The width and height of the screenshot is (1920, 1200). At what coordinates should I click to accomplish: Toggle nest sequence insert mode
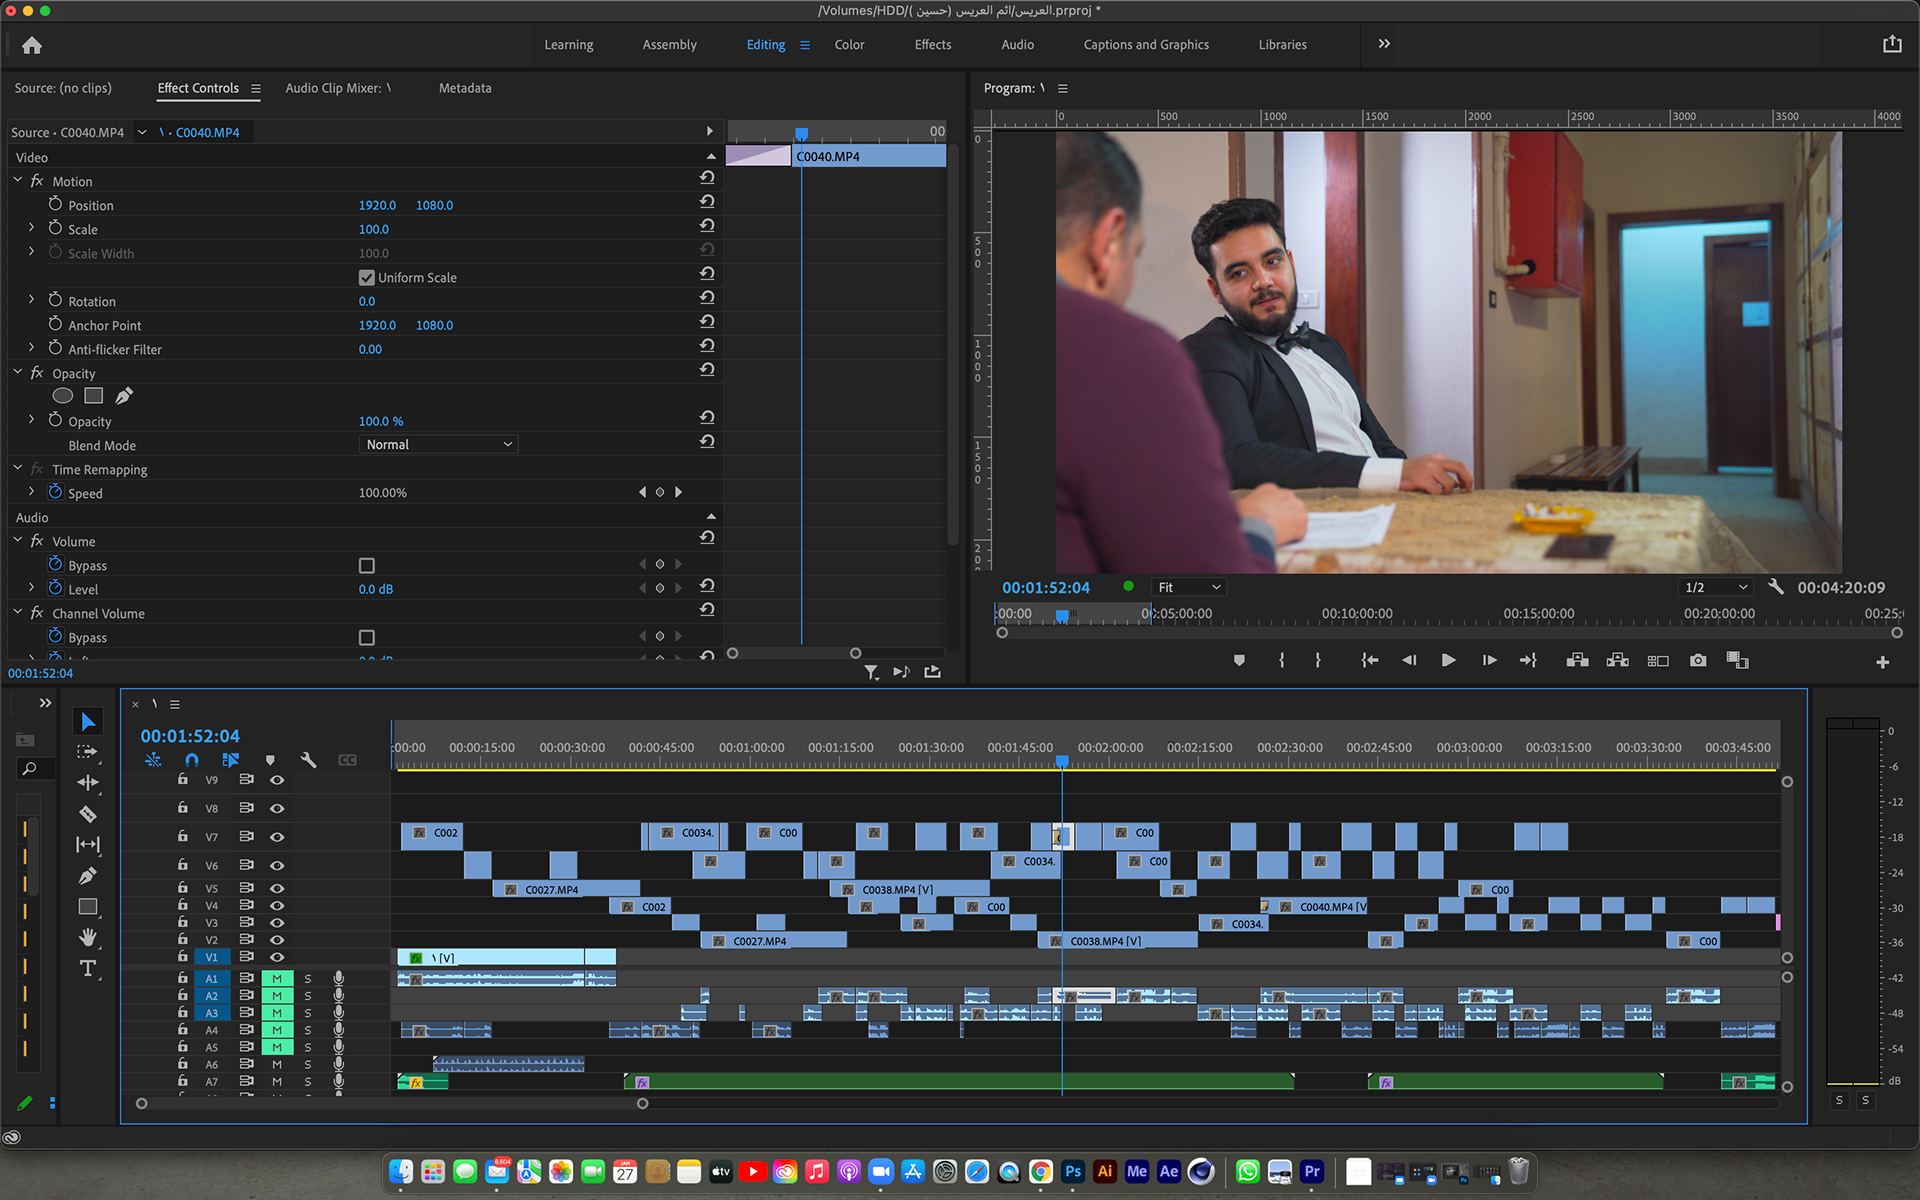(153, 760)
